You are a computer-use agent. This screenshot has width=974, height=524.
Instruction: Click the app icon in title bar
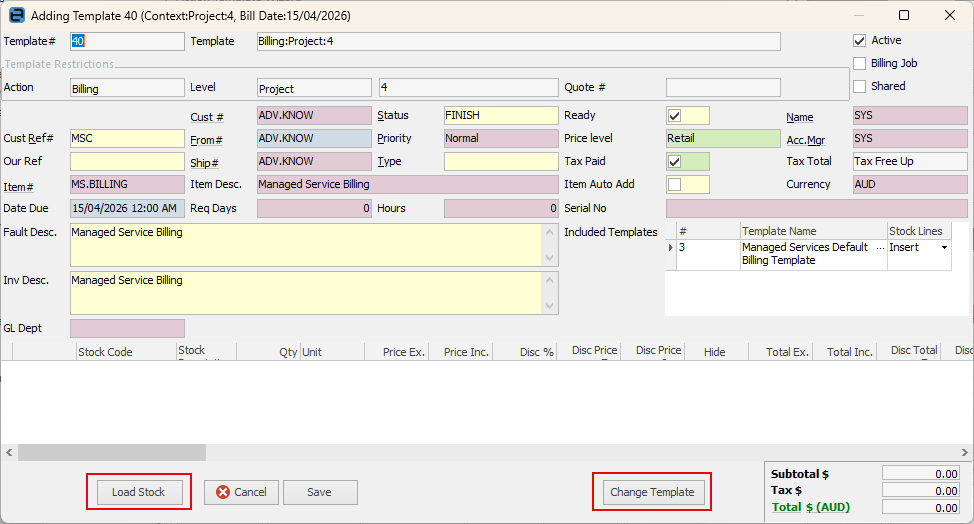click(17, 15)
